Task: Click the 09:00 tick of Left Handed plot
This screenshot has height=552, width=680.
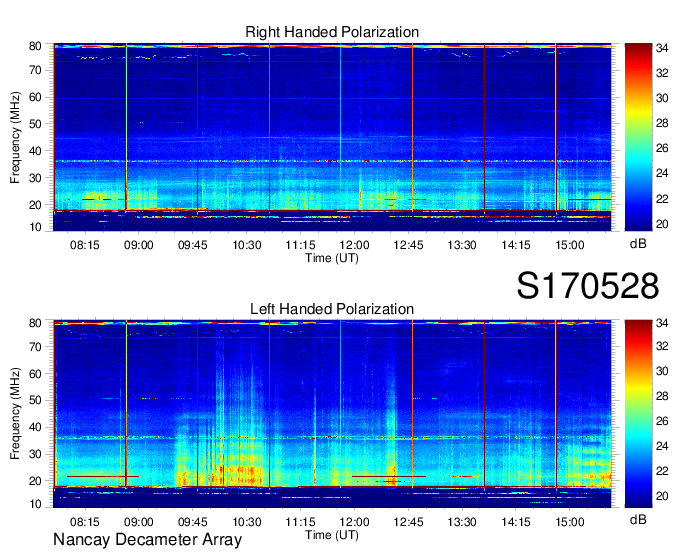Action: pos(139,522)
